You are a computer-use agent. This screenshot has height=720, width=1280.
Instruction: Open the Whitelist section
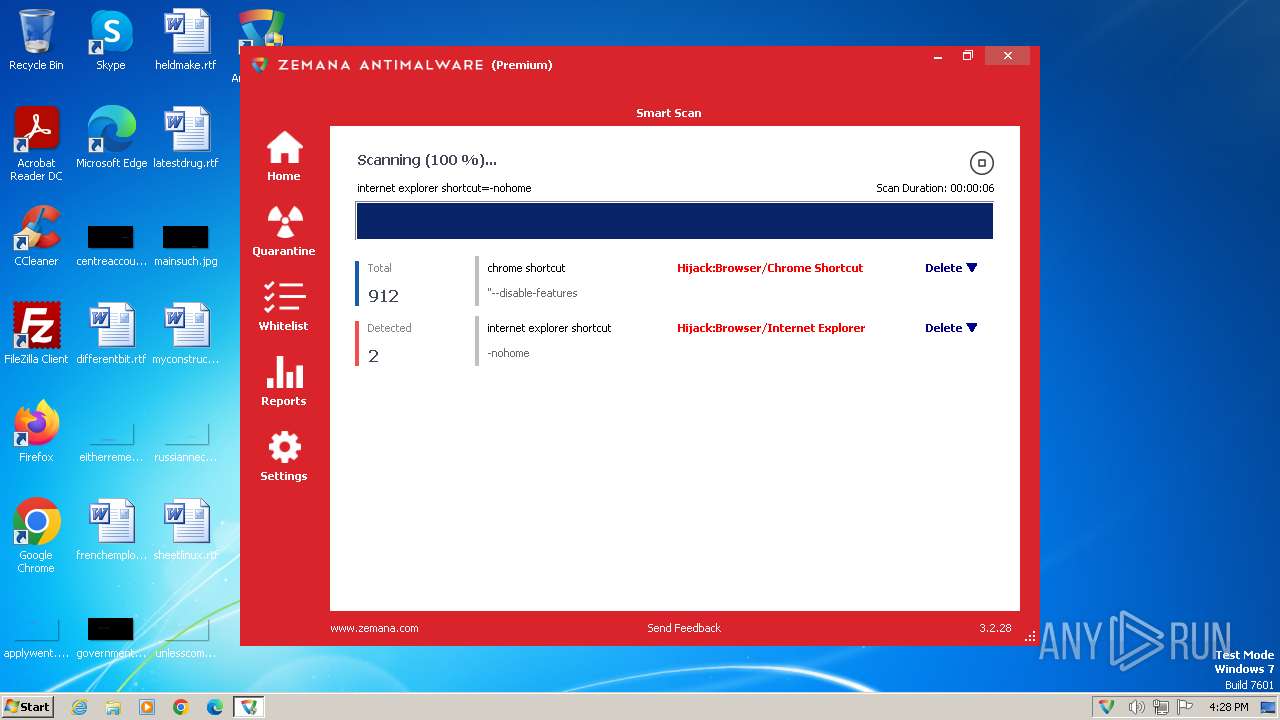(284, 306)
